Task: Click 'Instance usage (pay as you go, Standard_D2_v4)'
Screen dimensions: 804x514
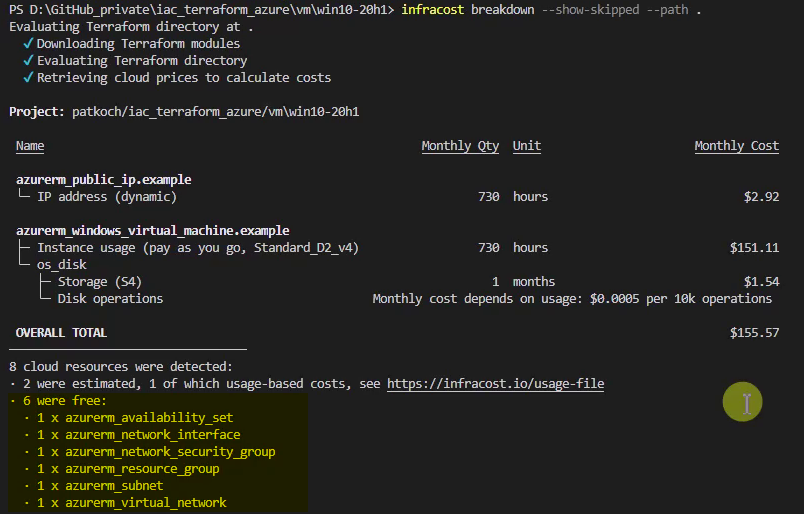Action: pyautogui.click(x=198, y=248)
